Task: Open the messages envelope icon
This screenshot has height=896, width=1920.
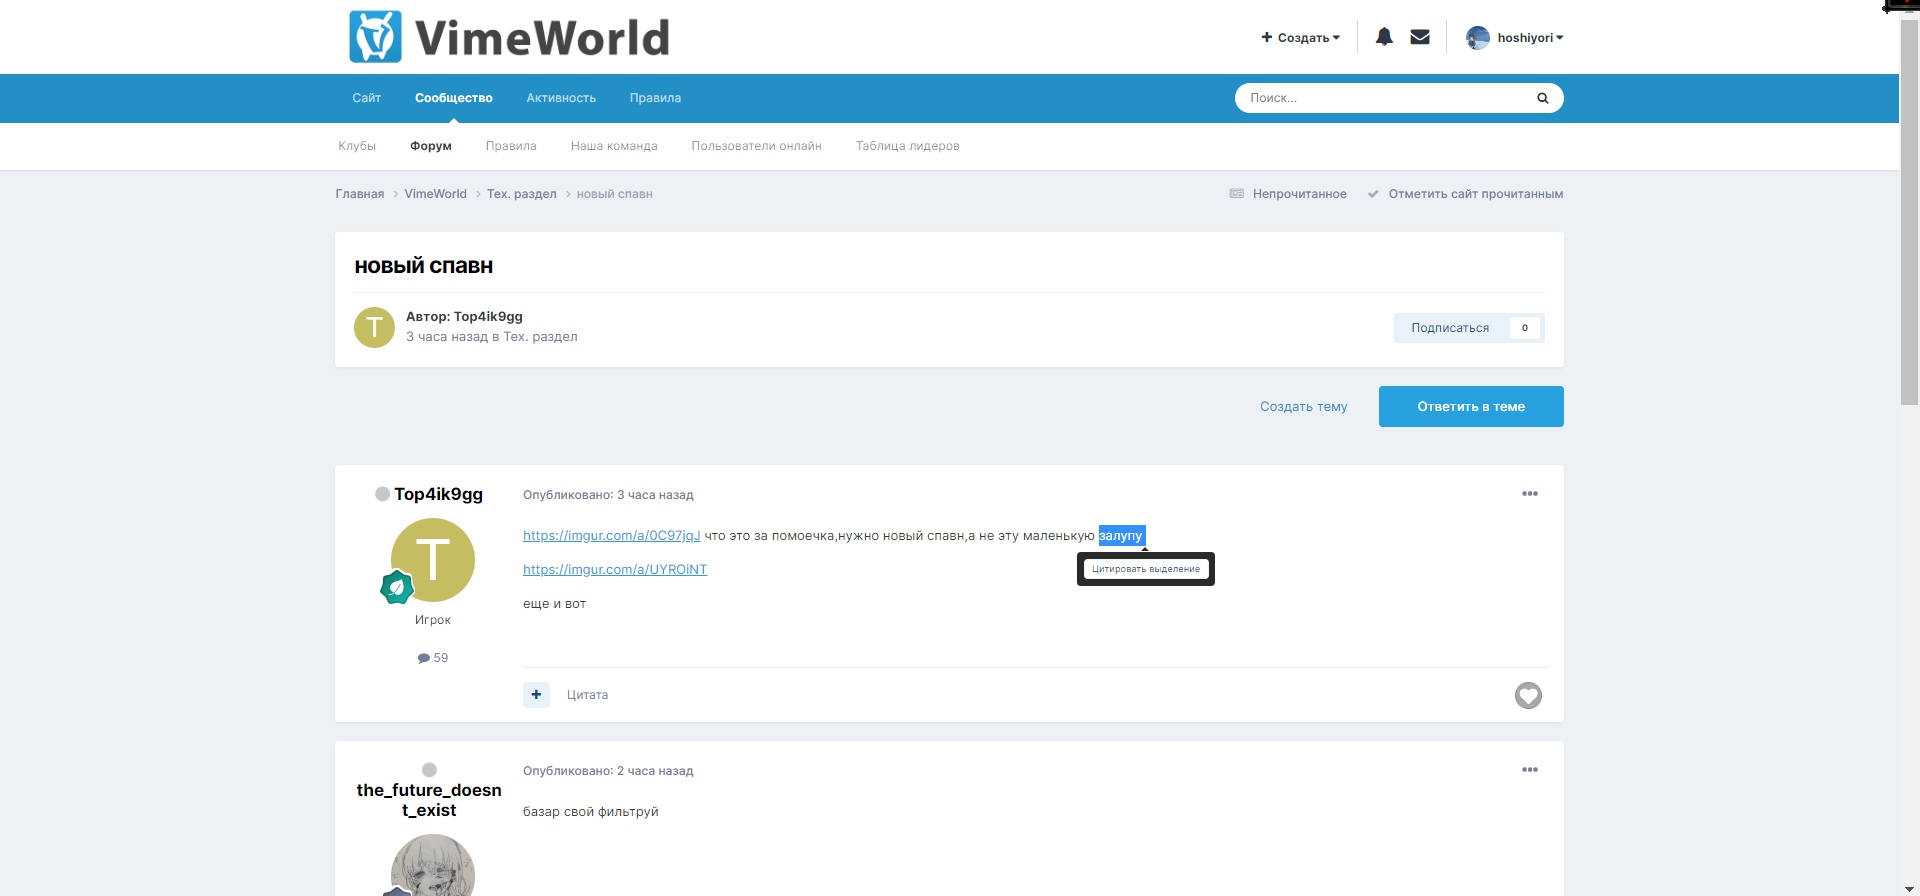Action: point(1420,37)
